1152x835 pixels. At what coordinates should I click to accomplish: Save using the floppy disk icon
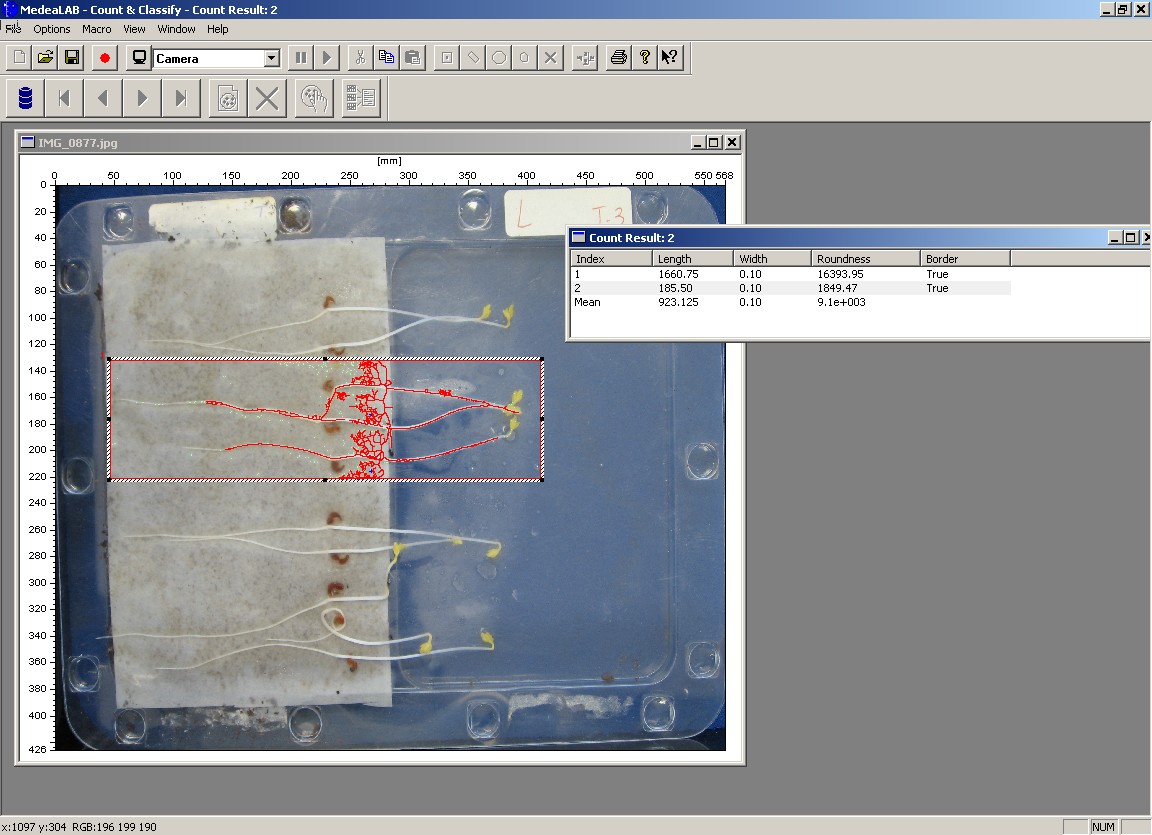coord(71,58)
